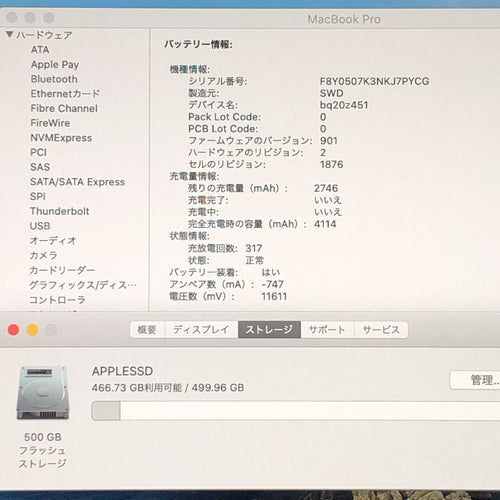500x500 pixels.
Task: Select コントローラ in sidebar
Action: tap(57, 300)
